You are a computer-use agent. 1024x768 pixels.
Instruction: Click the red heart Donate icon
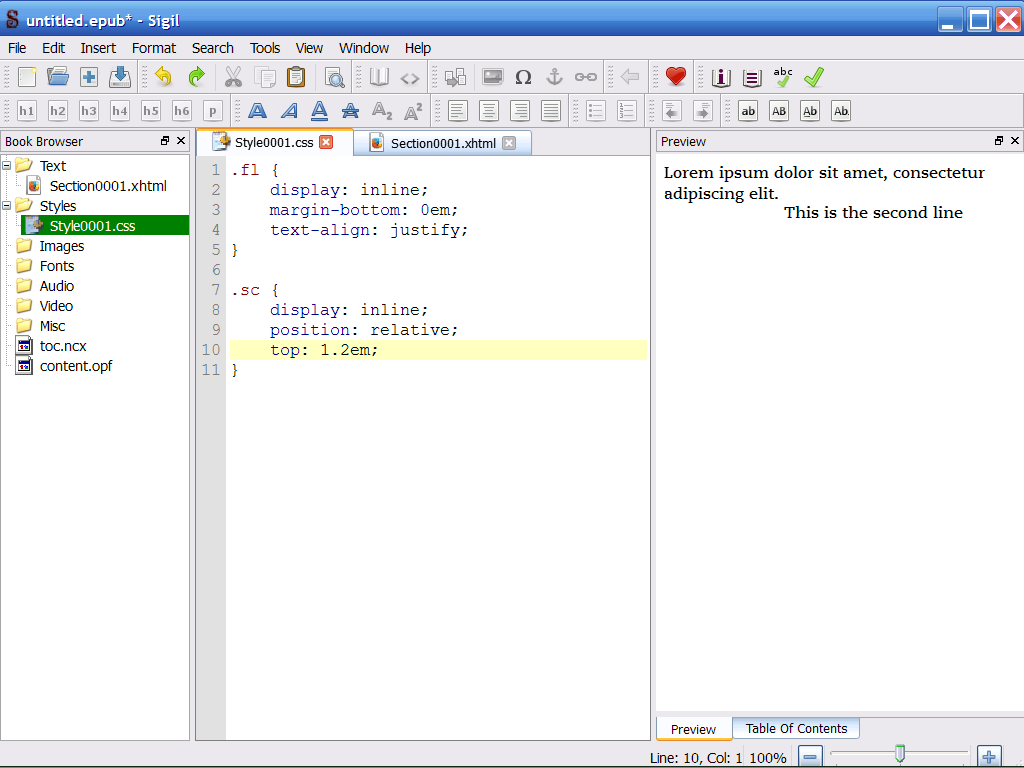pos(676,77)
